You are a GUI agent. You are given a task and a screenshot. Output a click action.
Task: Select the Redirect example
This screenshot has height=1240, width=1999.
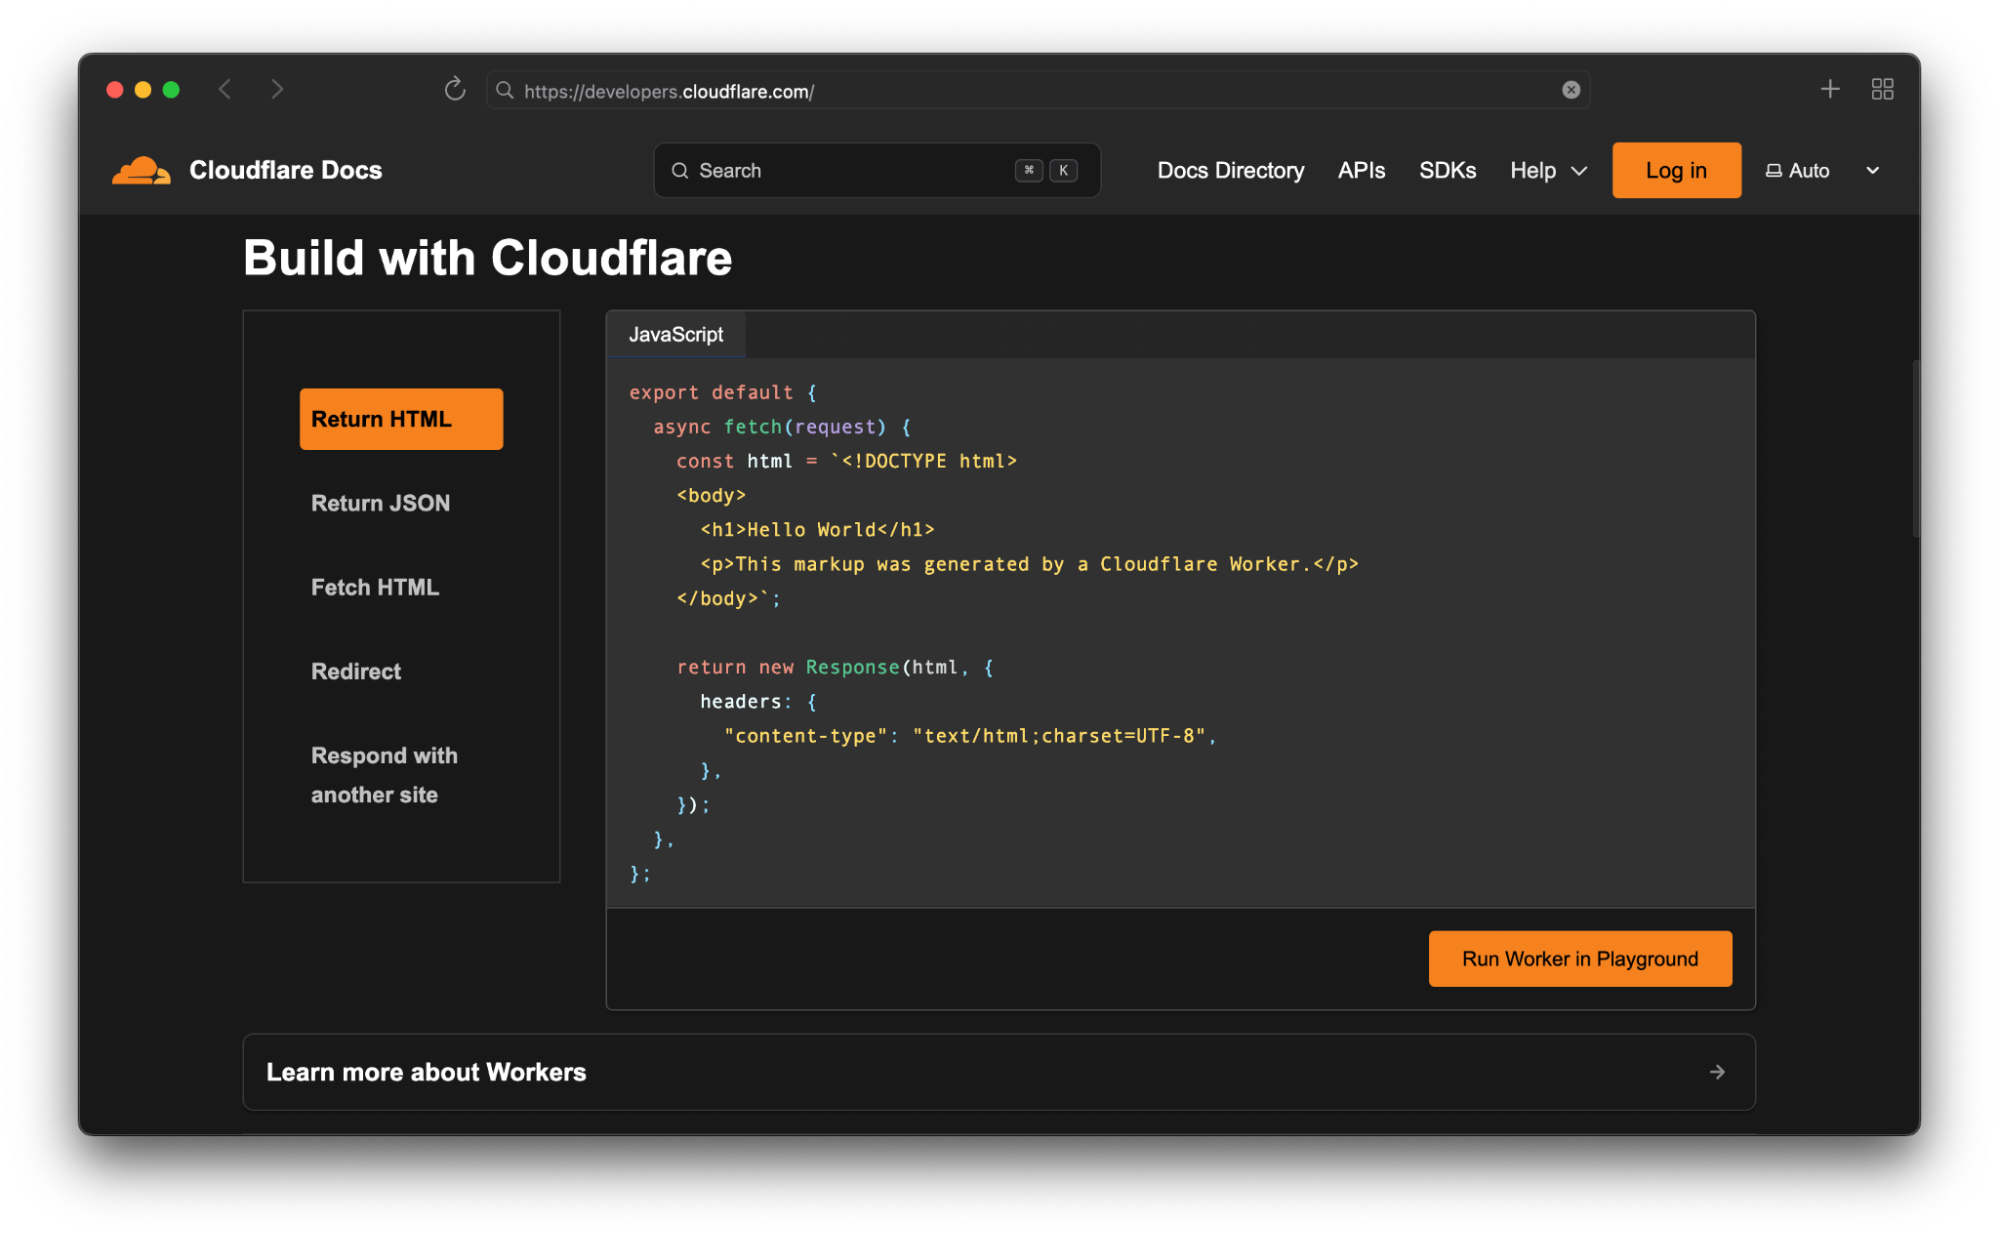[356, 671]
